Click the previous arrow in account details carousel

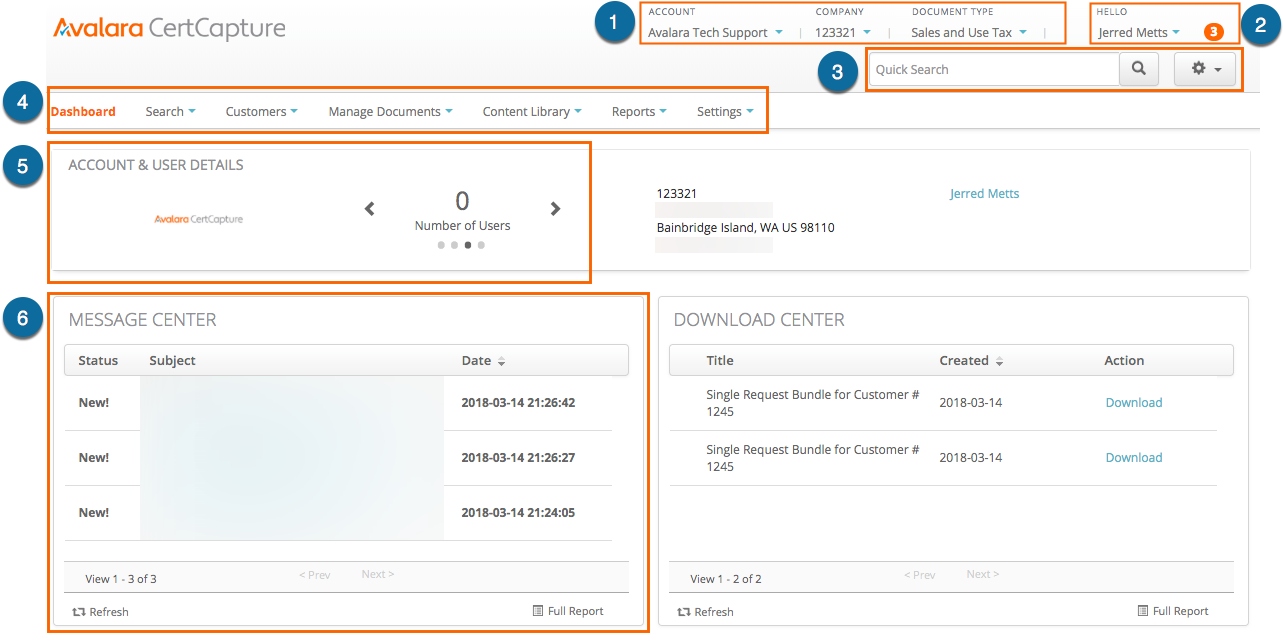tap(370, 209)
